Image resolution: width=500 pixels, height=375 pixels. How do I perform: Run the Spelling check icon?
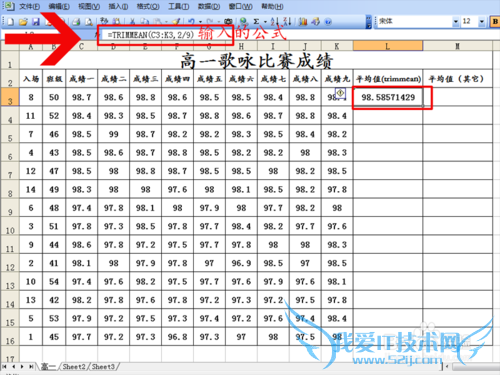tap(104, 21)
